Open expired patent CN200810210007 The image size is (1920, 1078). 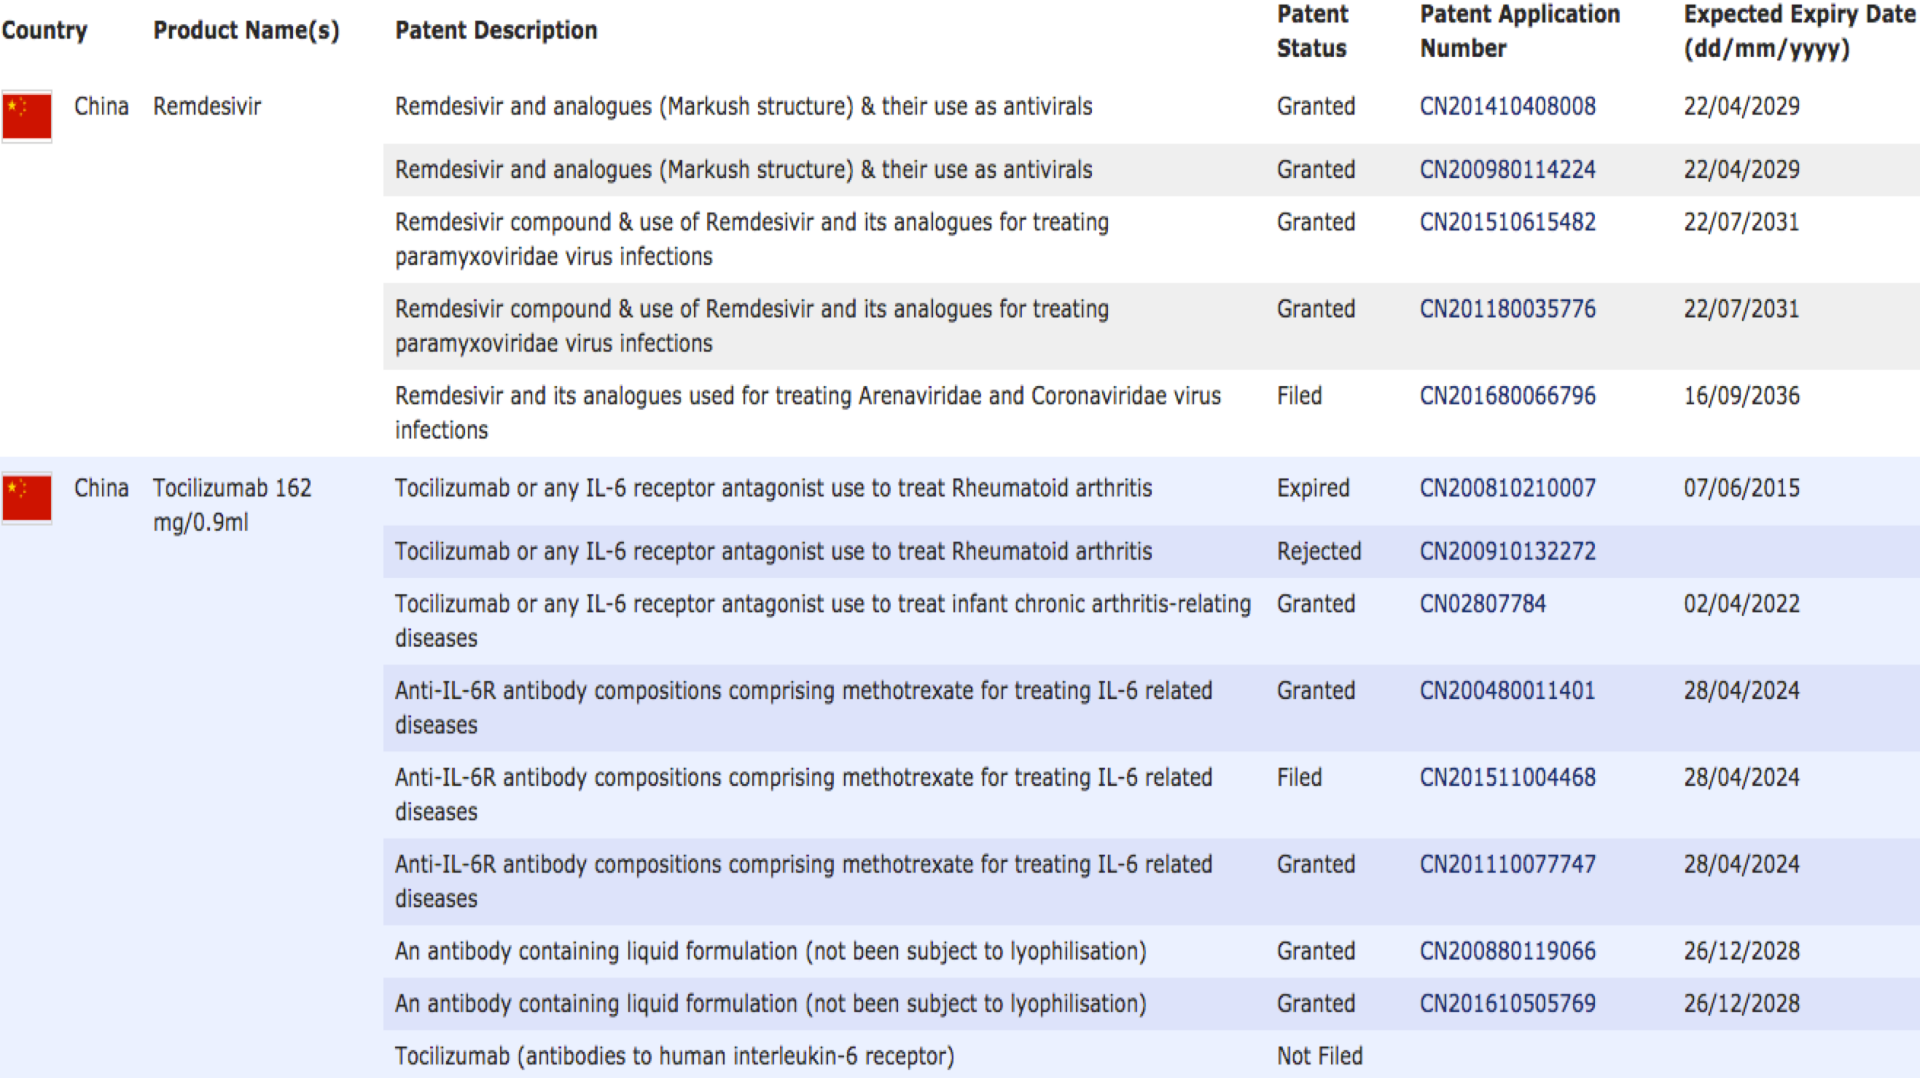click(1507, 488)
